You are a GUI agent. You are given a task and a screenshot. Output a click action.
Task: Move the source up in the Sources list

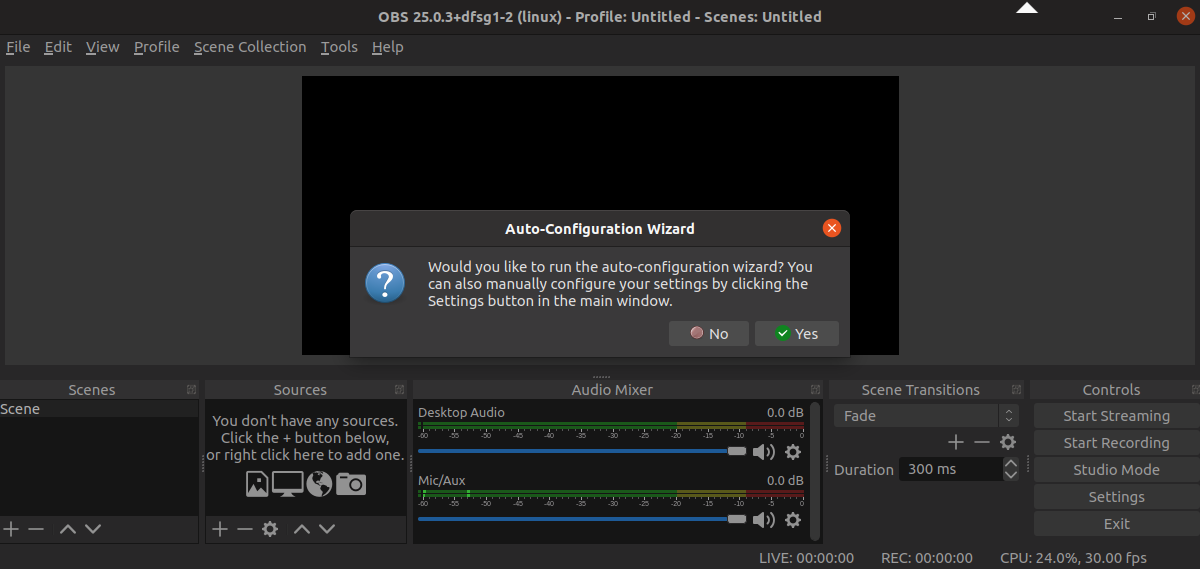click(302, 529)
